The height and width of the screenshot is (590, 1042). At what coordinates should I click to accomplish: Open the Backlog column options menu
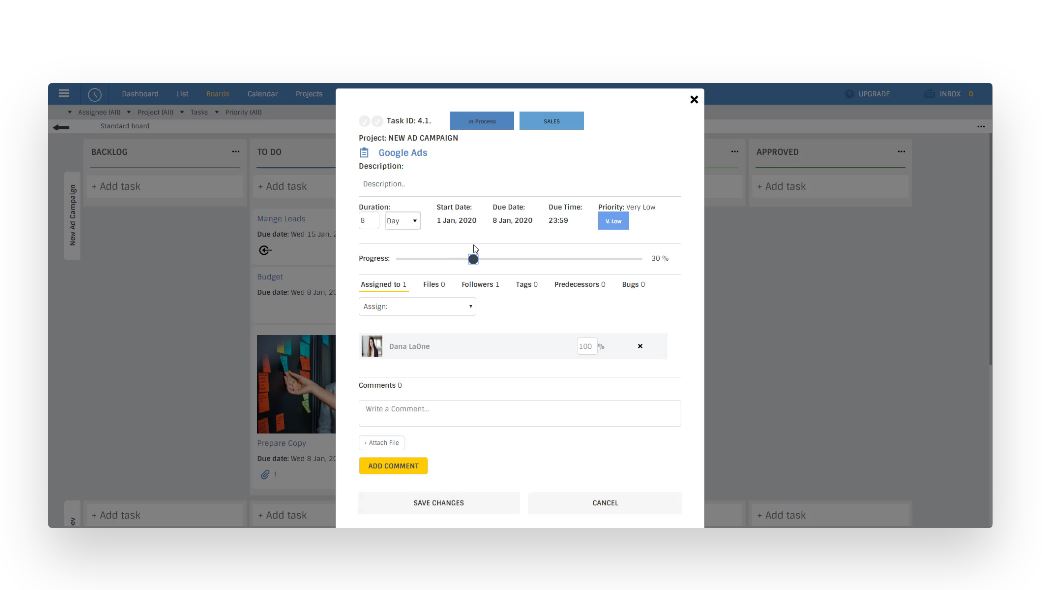pyautogui.click(x=235, y=151)
